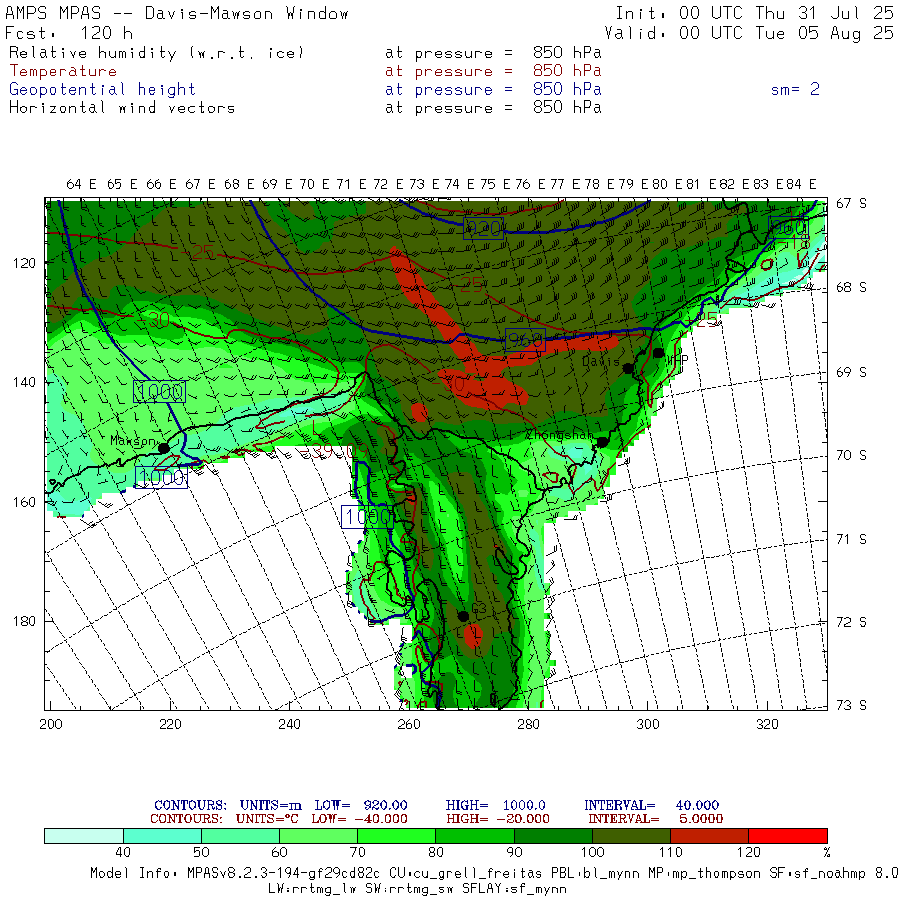Click the '70' tick label under the colorbar
The image size is (900, 900).
pyautogui.click(x=358, y=852)
